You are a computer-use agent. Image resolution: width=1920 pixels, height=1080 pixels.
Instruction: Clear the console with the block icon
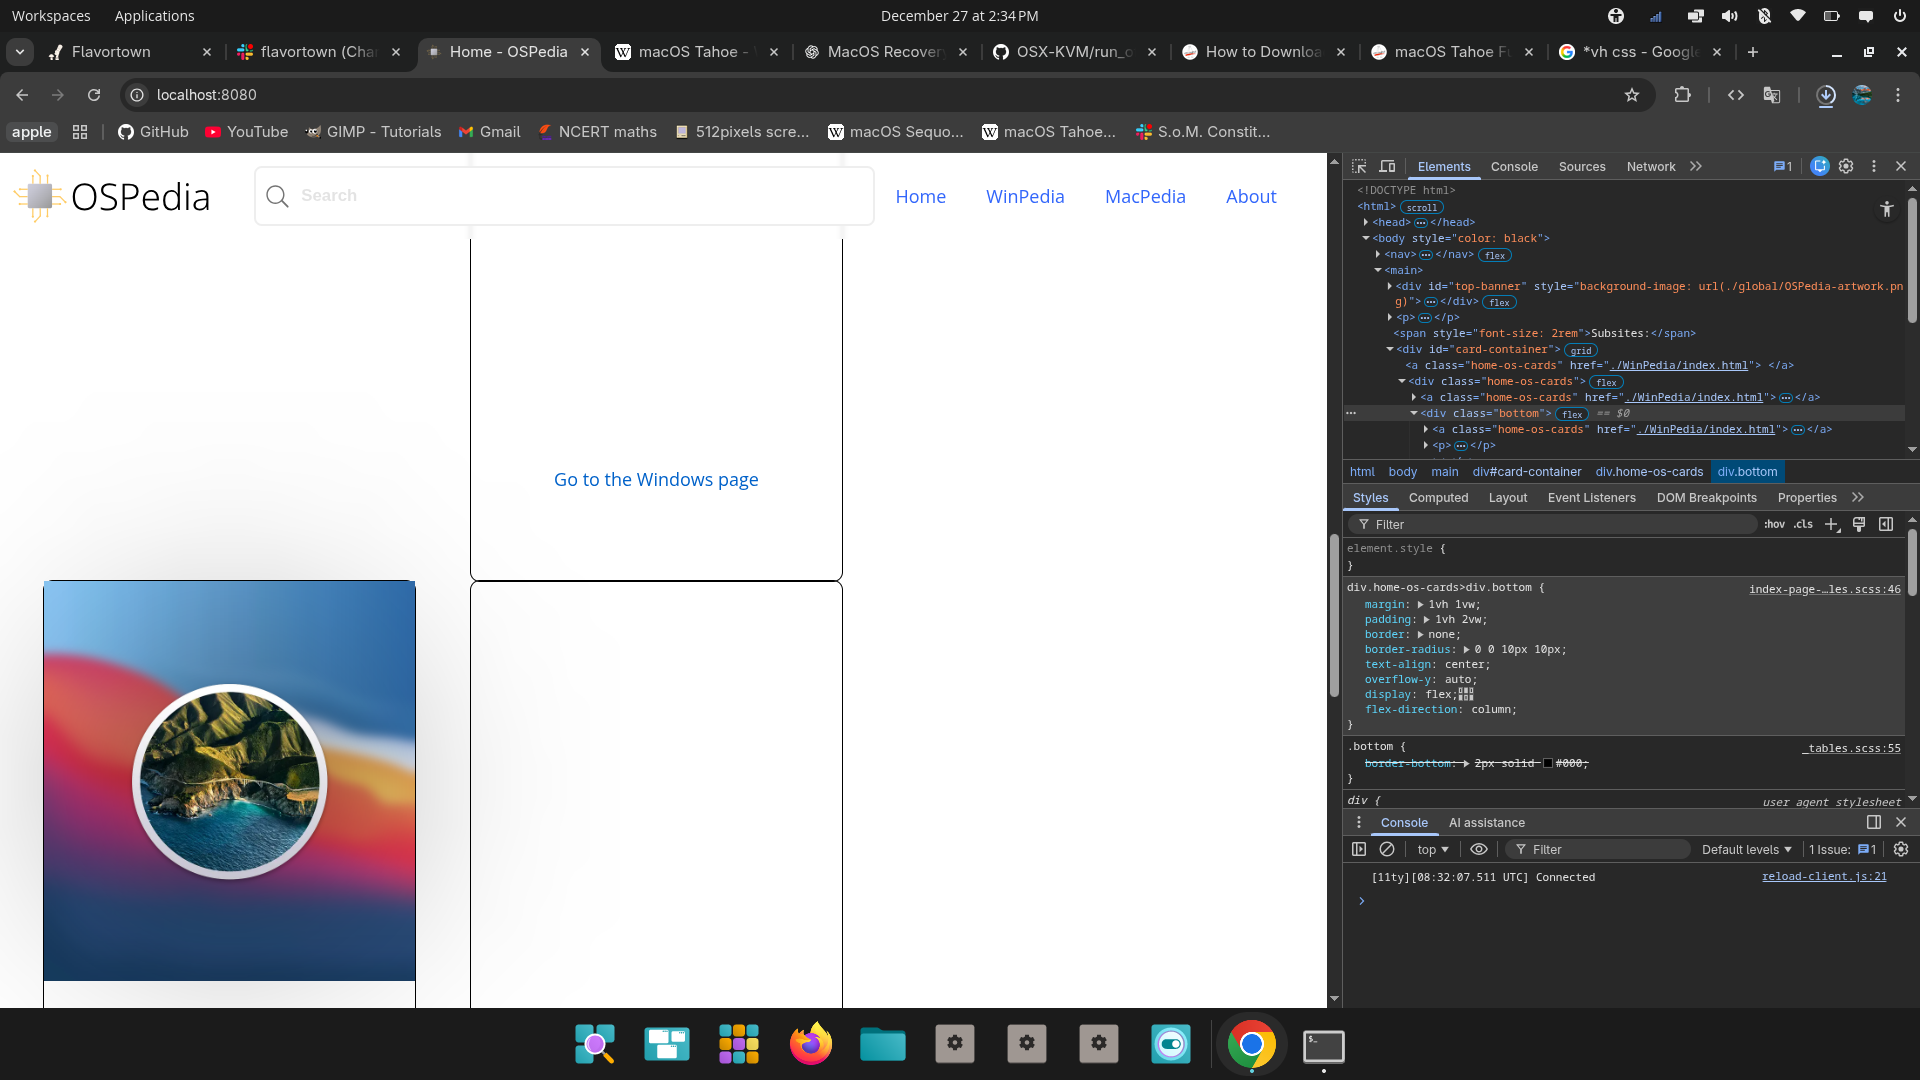click(x=1387, y=849)
